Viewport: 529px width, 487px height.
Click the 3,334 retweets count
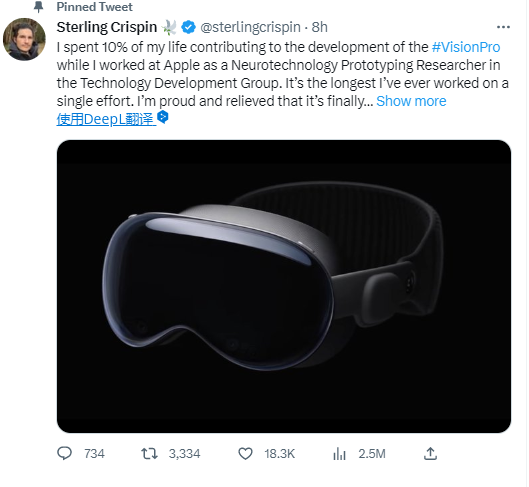(184, 454)
